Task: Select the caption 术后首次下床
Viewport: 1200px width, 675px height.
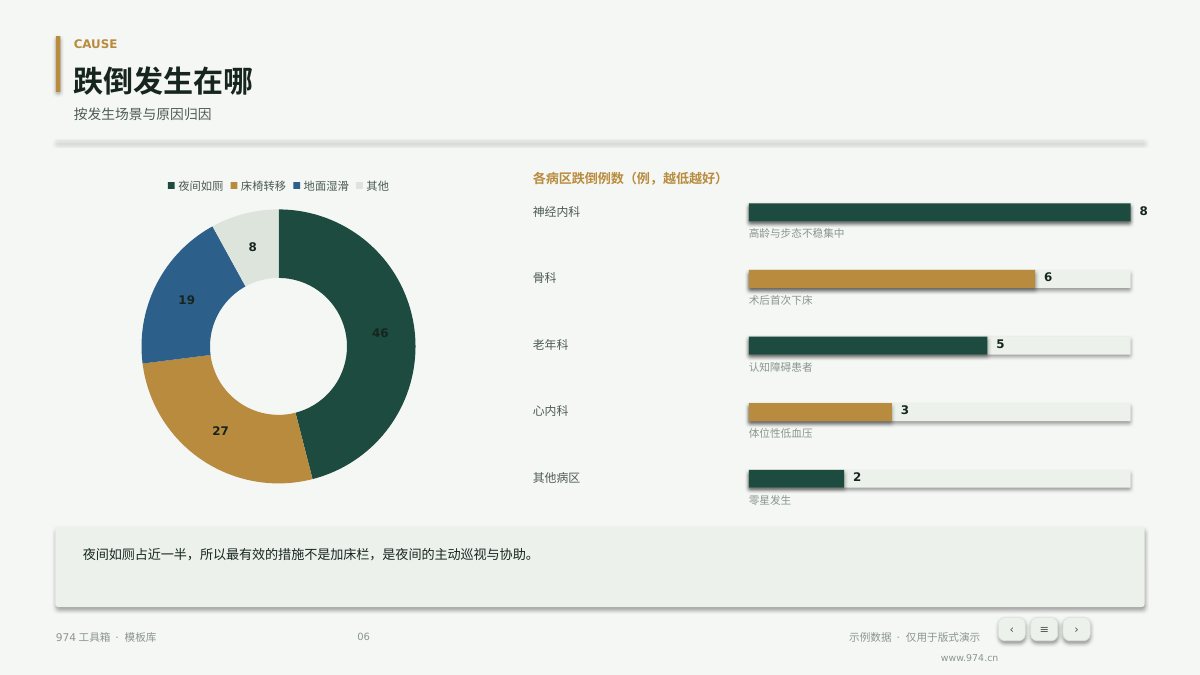Action: click(x=780, y=300)
